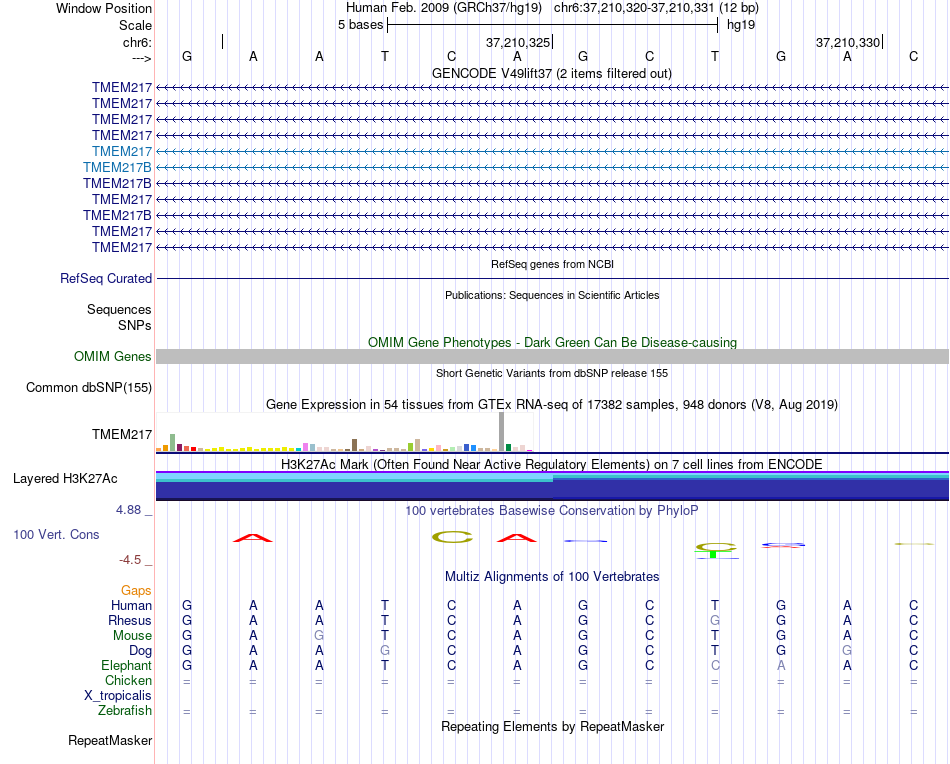Open the H3K27Ac Mark ENCODE track title
Viewport: 950px width, 764px height.
[552, 465]
